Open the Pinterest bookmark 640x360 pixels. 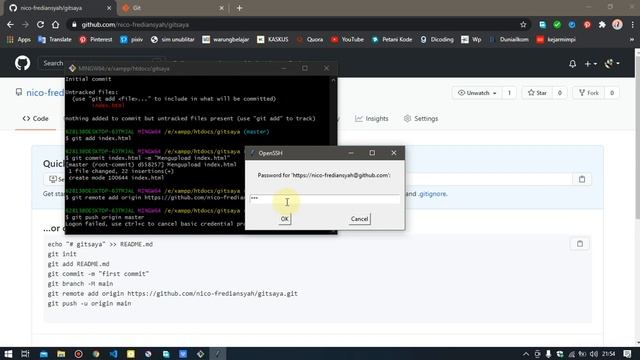click(x=96, y=40)
